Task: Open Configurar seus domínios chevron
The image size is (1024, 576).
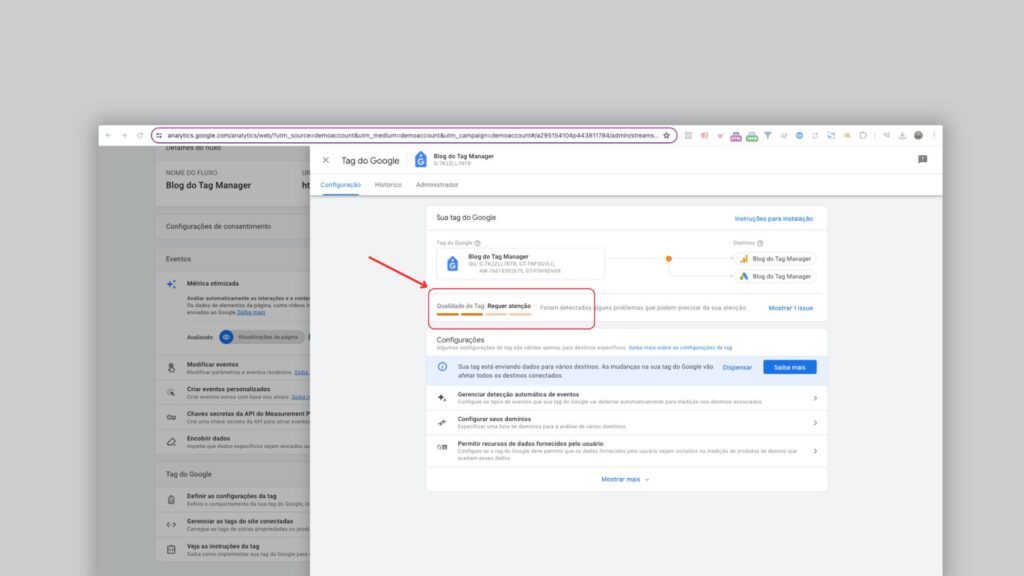Action: tap(815, 423)
